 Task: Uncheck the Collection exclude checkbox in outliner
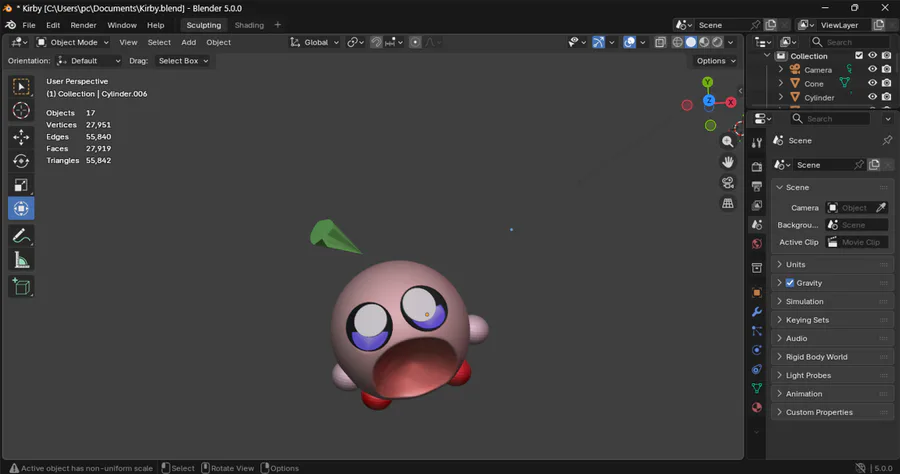click(x=859, y=56)
